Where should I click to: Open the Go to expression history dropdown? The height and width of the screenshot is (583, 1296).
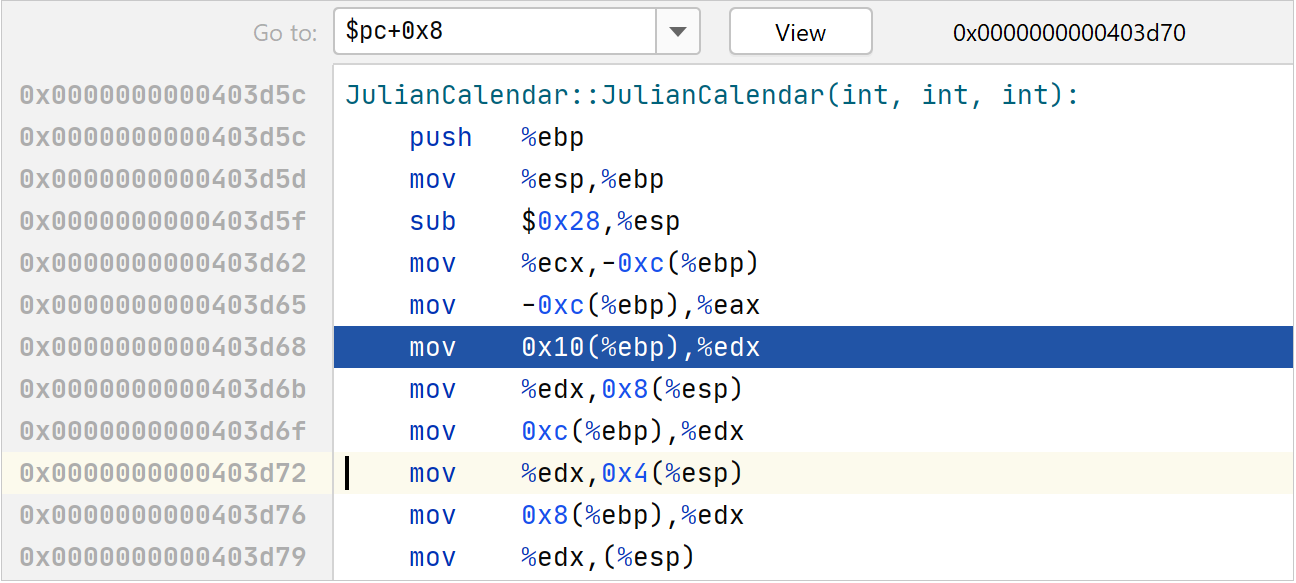tap(678, 31)
